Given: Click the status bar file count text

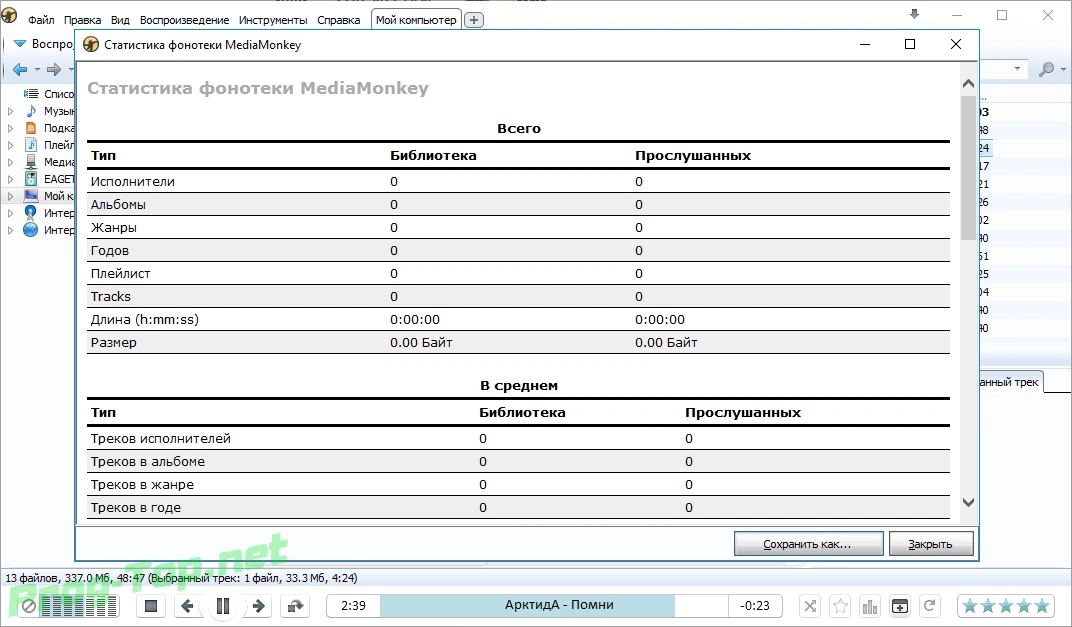Looking at the screenshot, I should coord(181,578).
